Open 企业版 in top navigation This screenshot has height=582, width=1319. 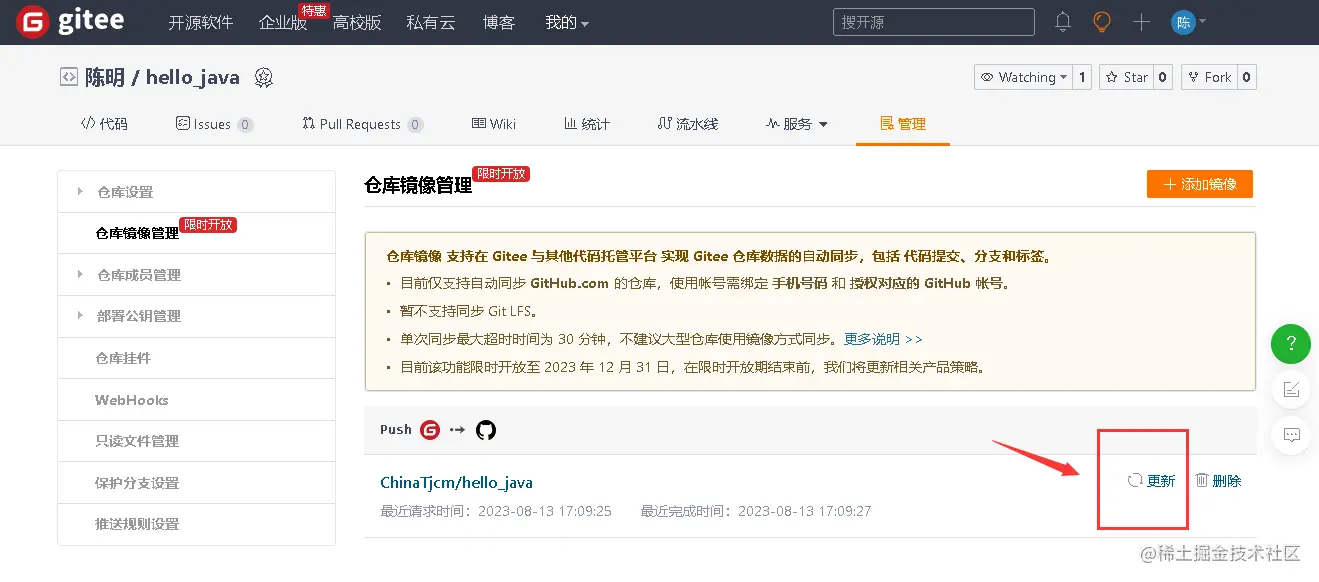283,22
